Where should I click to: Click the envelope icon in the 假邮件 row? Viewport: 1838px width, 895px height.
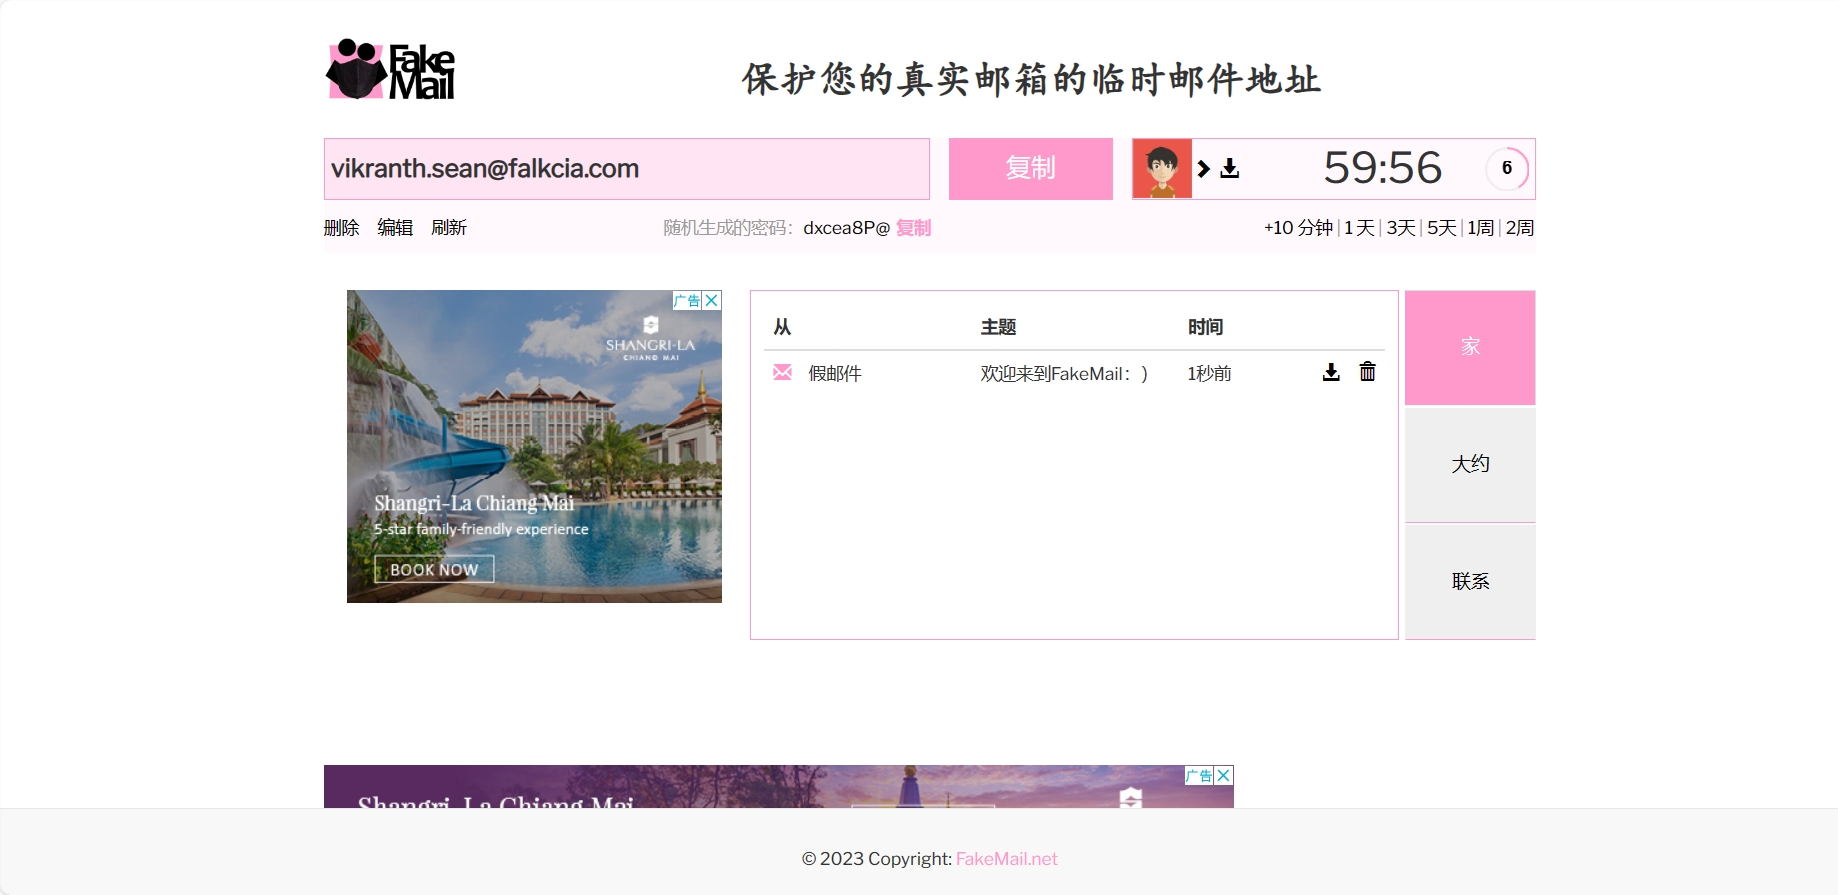782,373
